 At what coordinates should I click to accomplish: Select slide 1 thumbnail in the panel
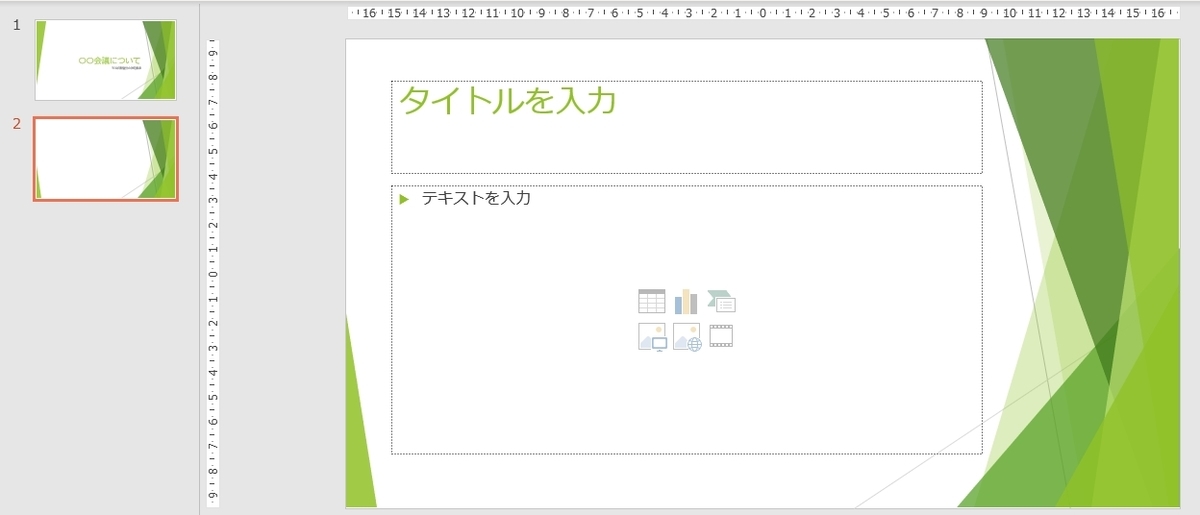click(x=105, y=60)
